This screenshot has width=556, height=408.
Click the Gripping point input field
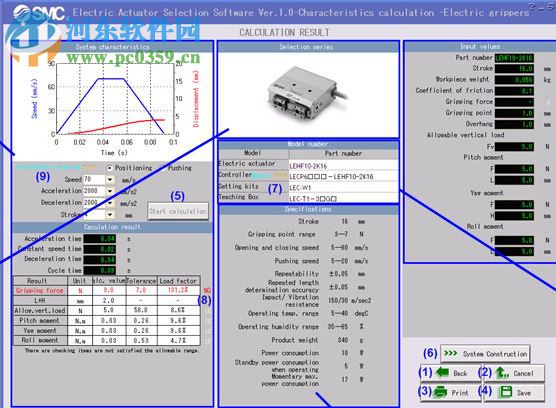(514, 113)
